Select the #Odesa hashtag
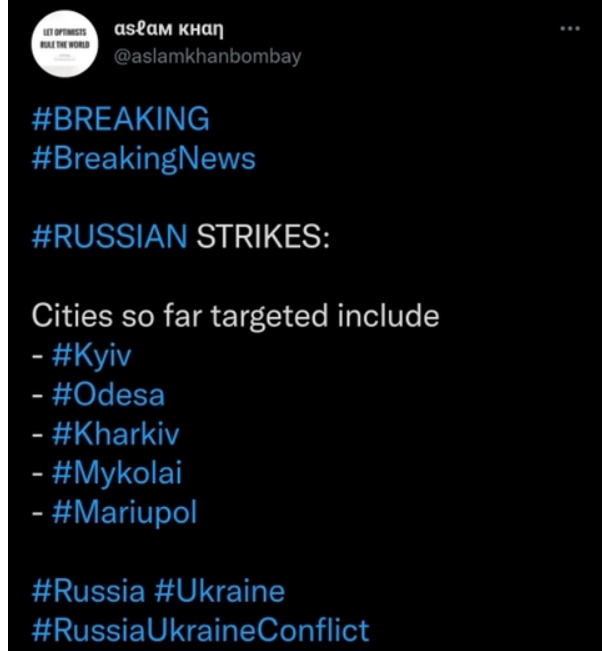This screenshot has width=602, height=651. coord(107,394)
